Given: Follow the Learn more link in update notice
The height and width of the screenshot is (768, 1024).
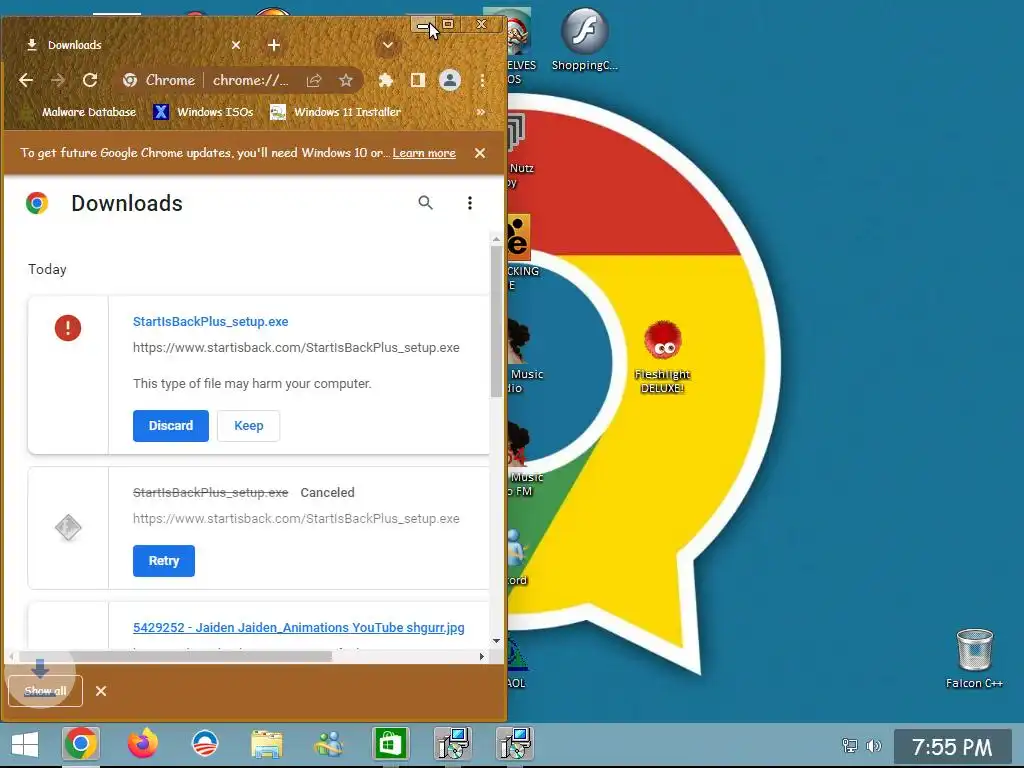Looking at the screenshot, I should tap(424, 153).
